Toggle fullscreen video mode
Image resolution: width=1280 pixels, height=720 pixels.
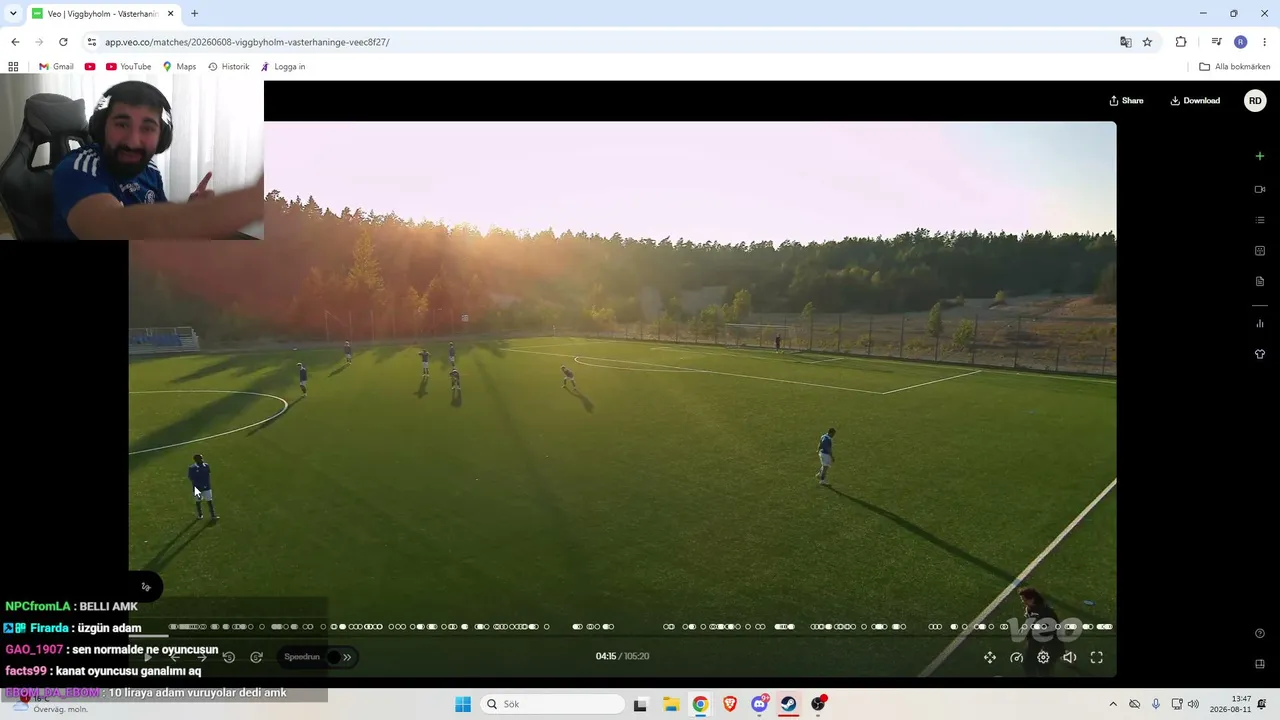tap(1096, 657)
